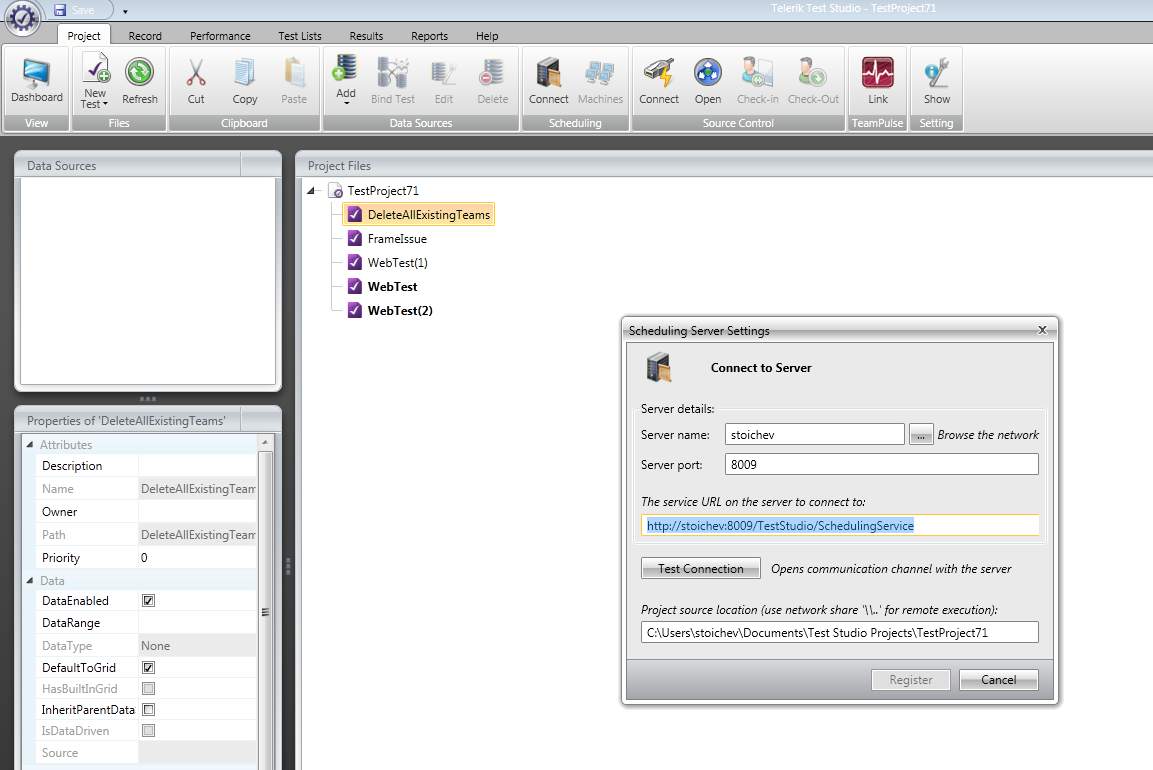Viewport: 1153px width, 770px height.
Task: Switch to the Project tab
Action: 84,35
